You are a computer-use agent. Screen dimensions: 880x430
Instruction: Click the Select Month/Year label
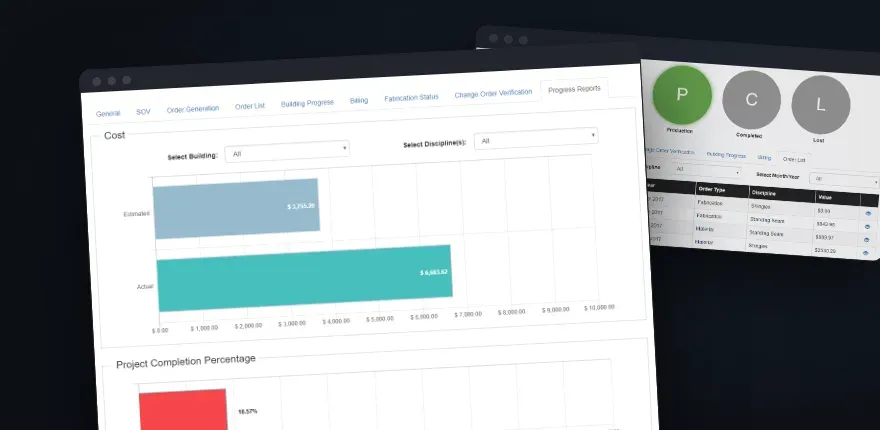click(777, 175)
